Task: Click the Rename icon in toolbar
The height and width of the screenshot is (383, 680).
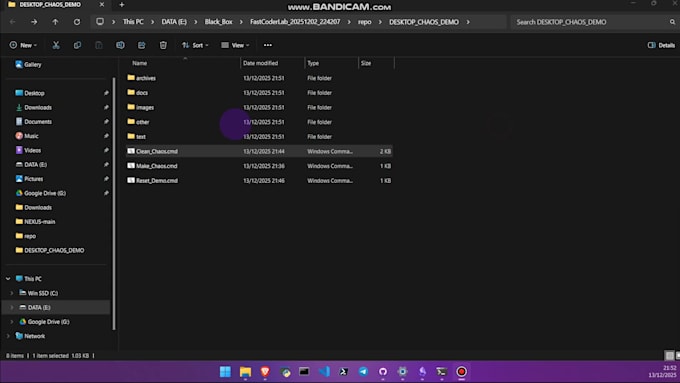Action: [120, 45]
